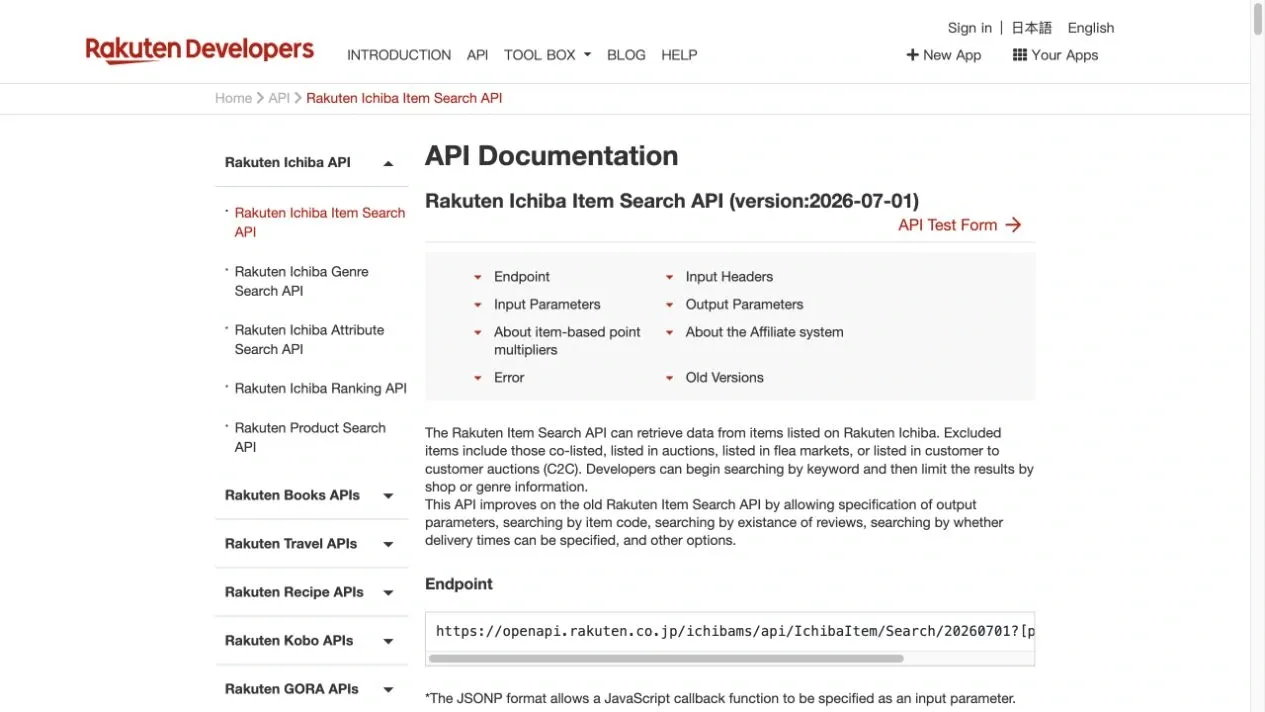Click the API Documentation heading

tap(551, 156)
